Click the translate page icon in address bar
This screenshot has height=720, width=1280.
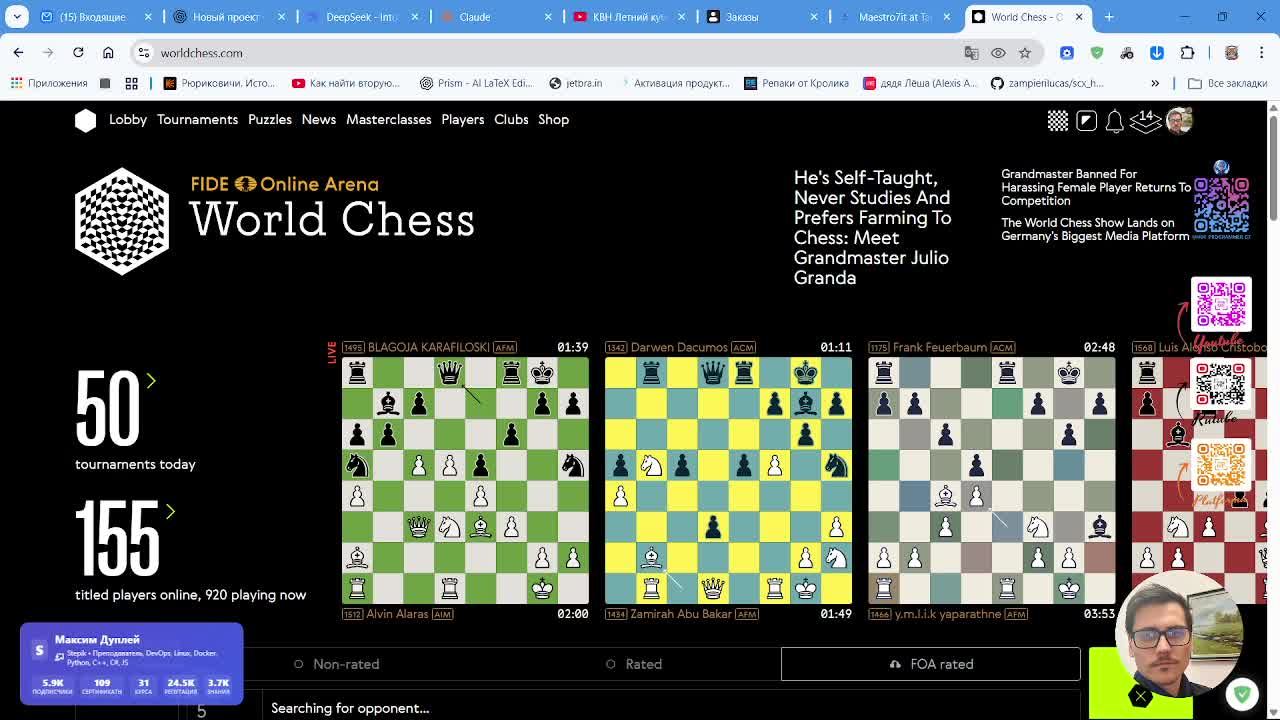(x=971, y=53)
